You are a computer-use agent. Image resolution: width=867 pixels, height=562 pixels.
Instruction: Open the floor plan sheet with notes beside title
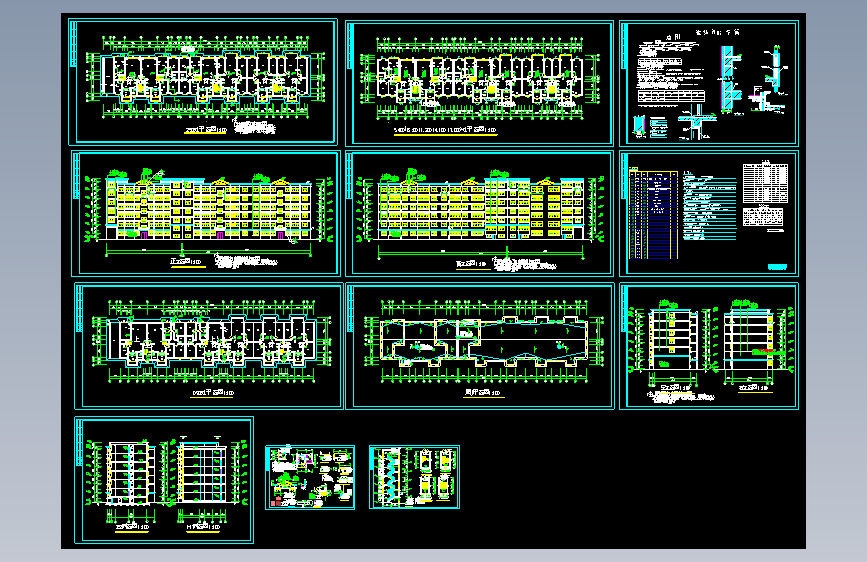coord(203,82)
